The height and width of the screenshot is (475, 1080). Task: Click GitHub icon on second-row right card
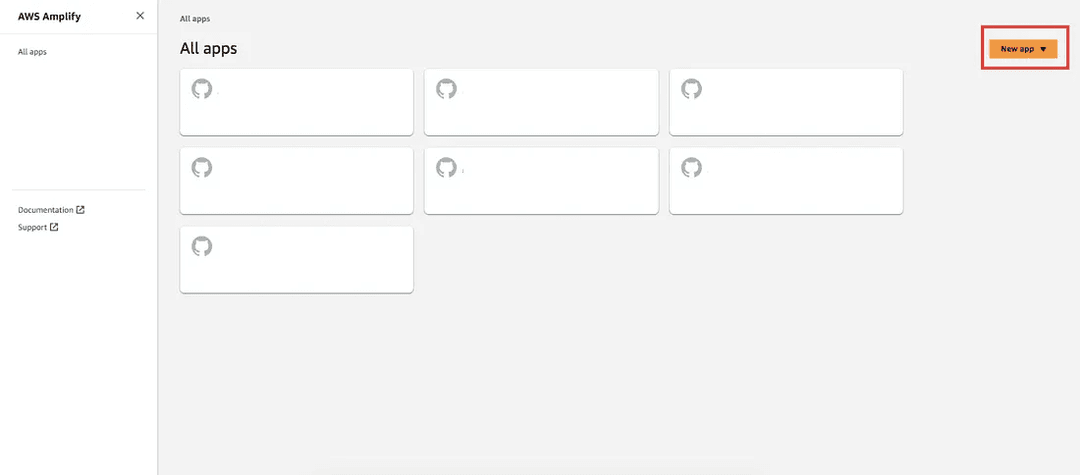691,168
